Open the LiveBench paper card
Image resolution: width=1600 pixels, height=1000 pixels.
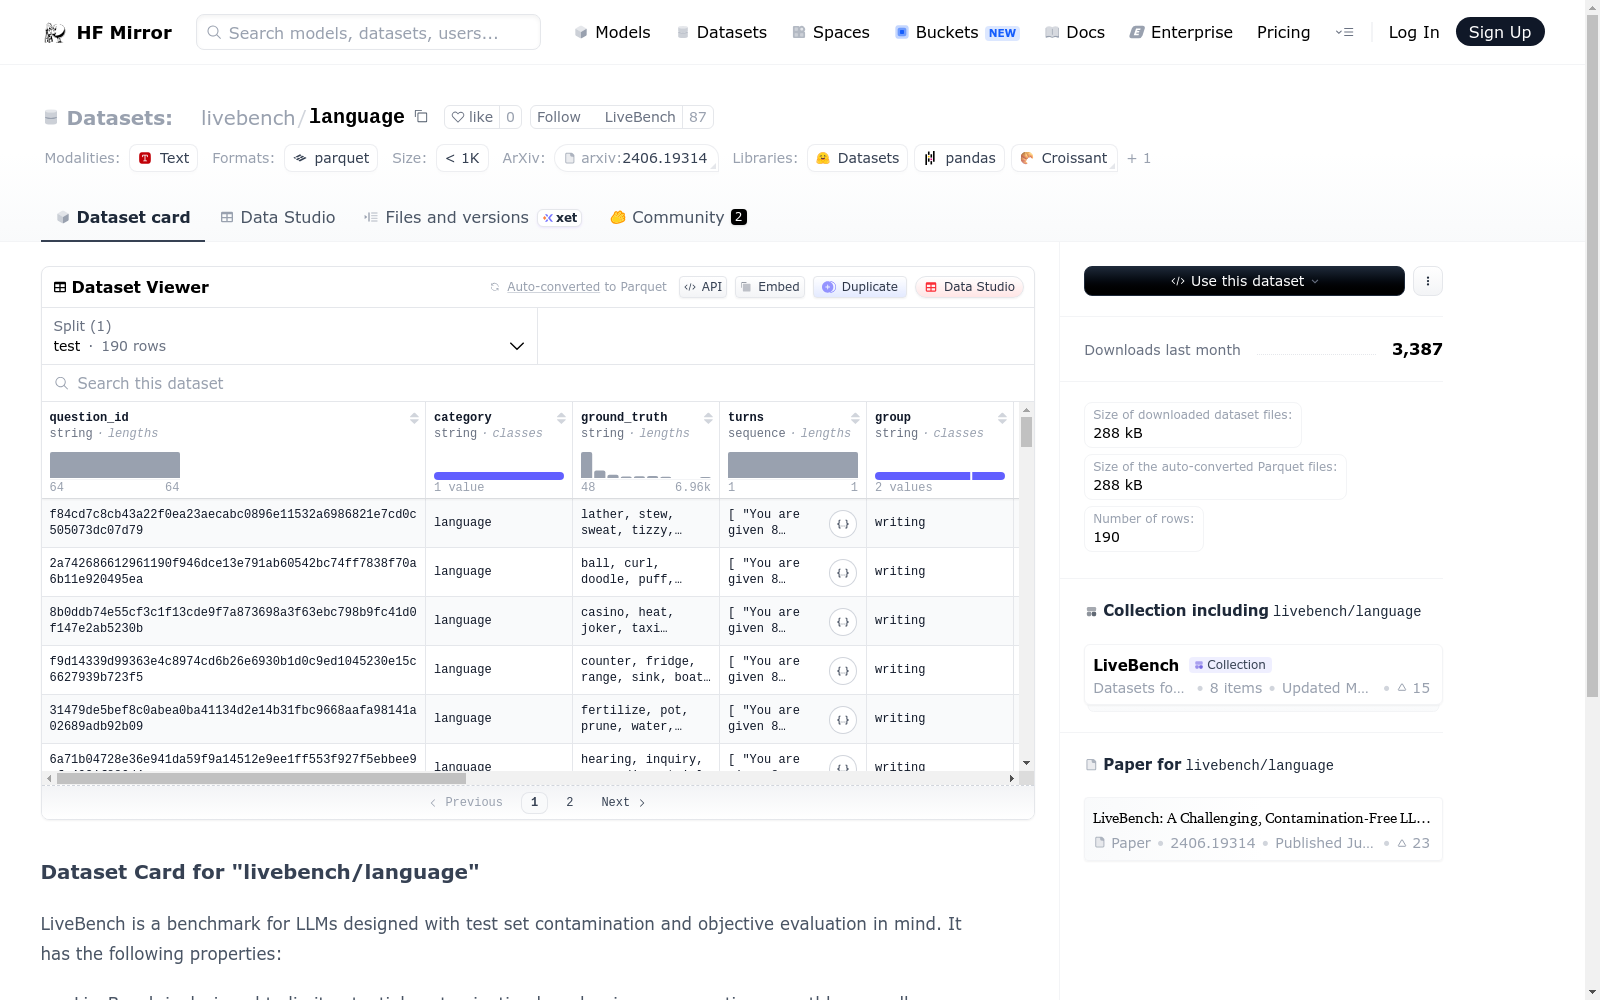click(x=1263, y=830)
